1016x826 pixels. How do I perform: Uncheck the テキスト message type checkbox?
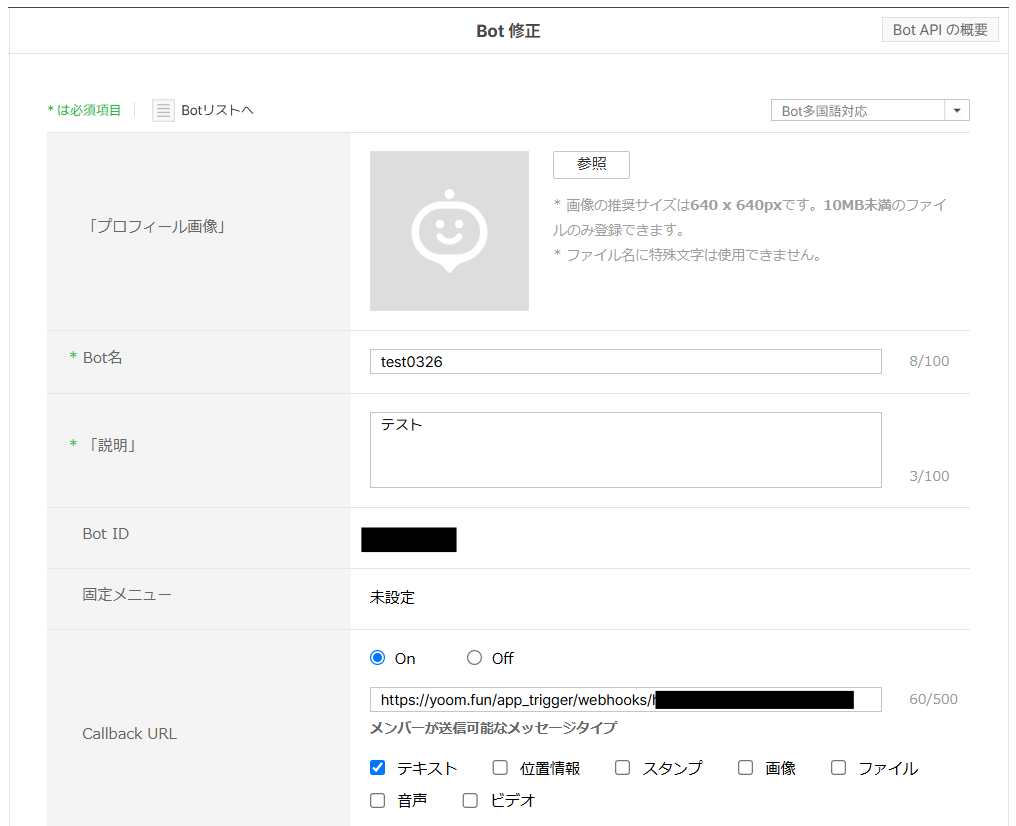[377, 768]
